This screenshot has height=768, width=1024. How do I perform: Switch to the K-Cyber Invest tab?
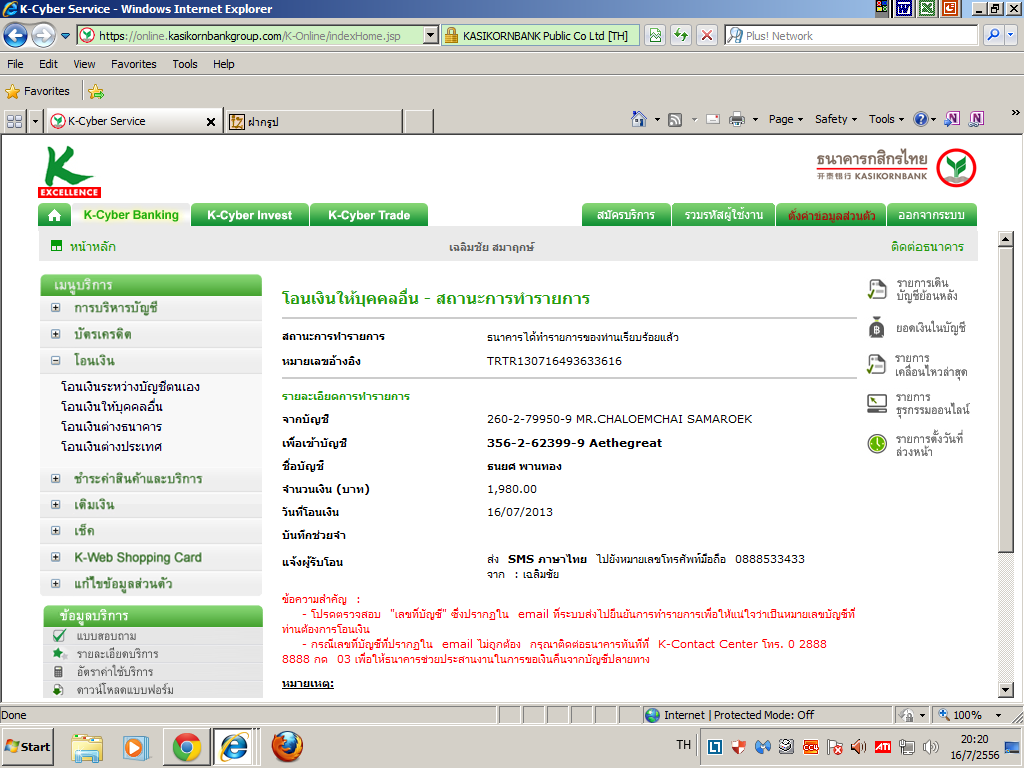click(249, 215)
